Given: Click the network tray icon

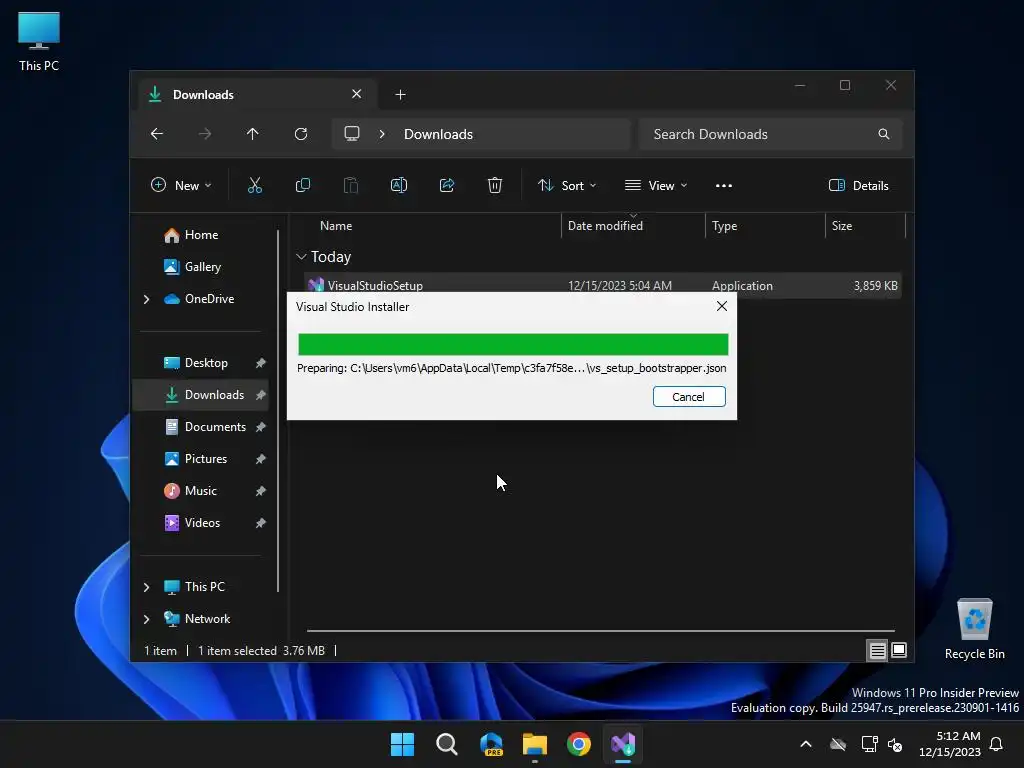Looking at the screenshot, I should click(x=869, y=744).
